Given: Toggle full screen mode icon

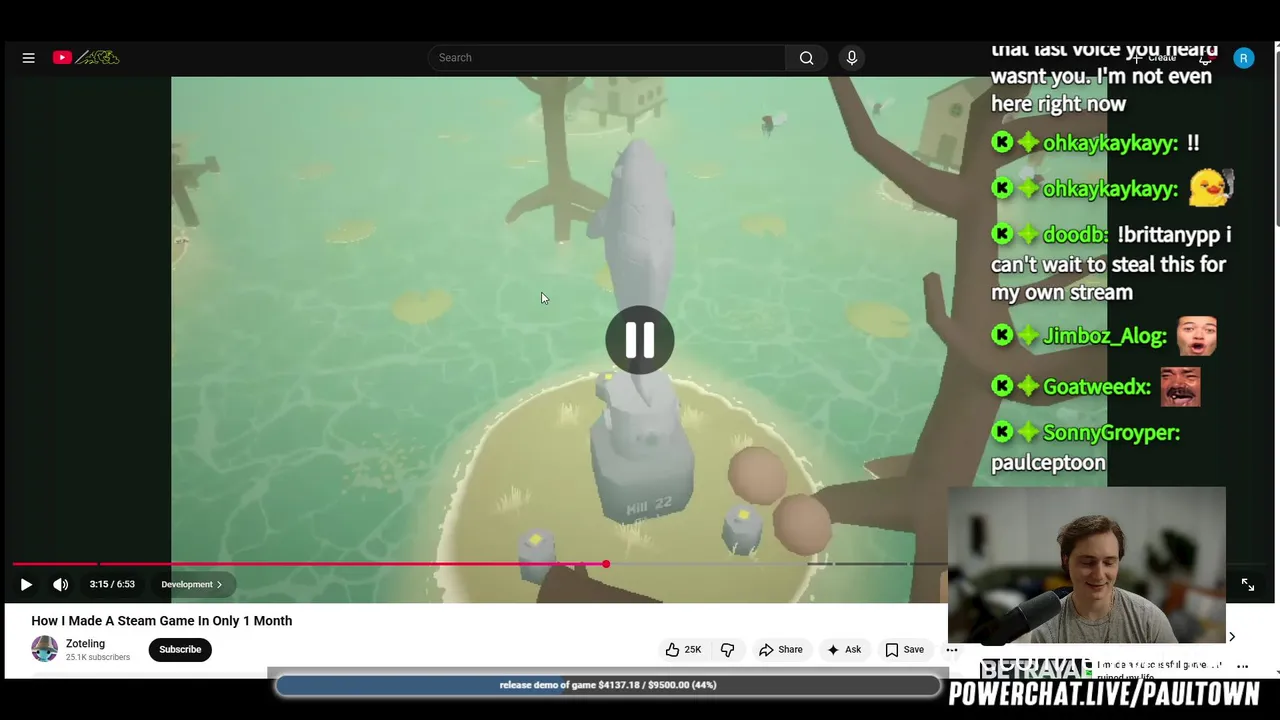Looking at the screenshot, I should (1248, 584).
